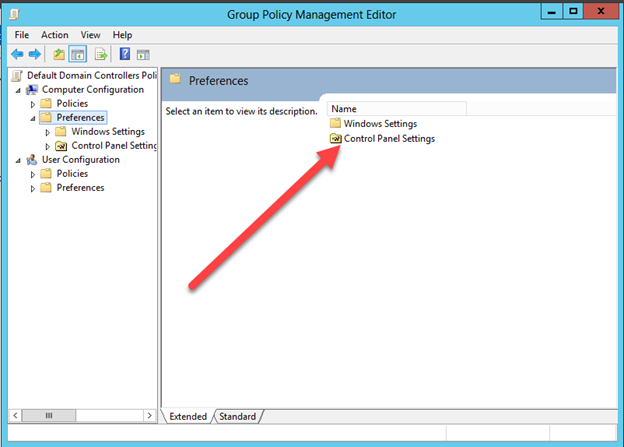Click the User Configuration user icon
This screenshot has width=624, height=447.
(x=32, y=160)
